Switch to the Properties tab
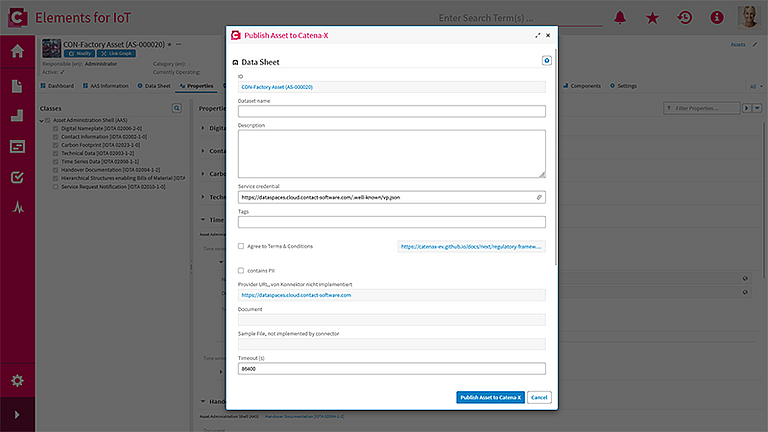768x432 pixels. (x=196, y=86)
